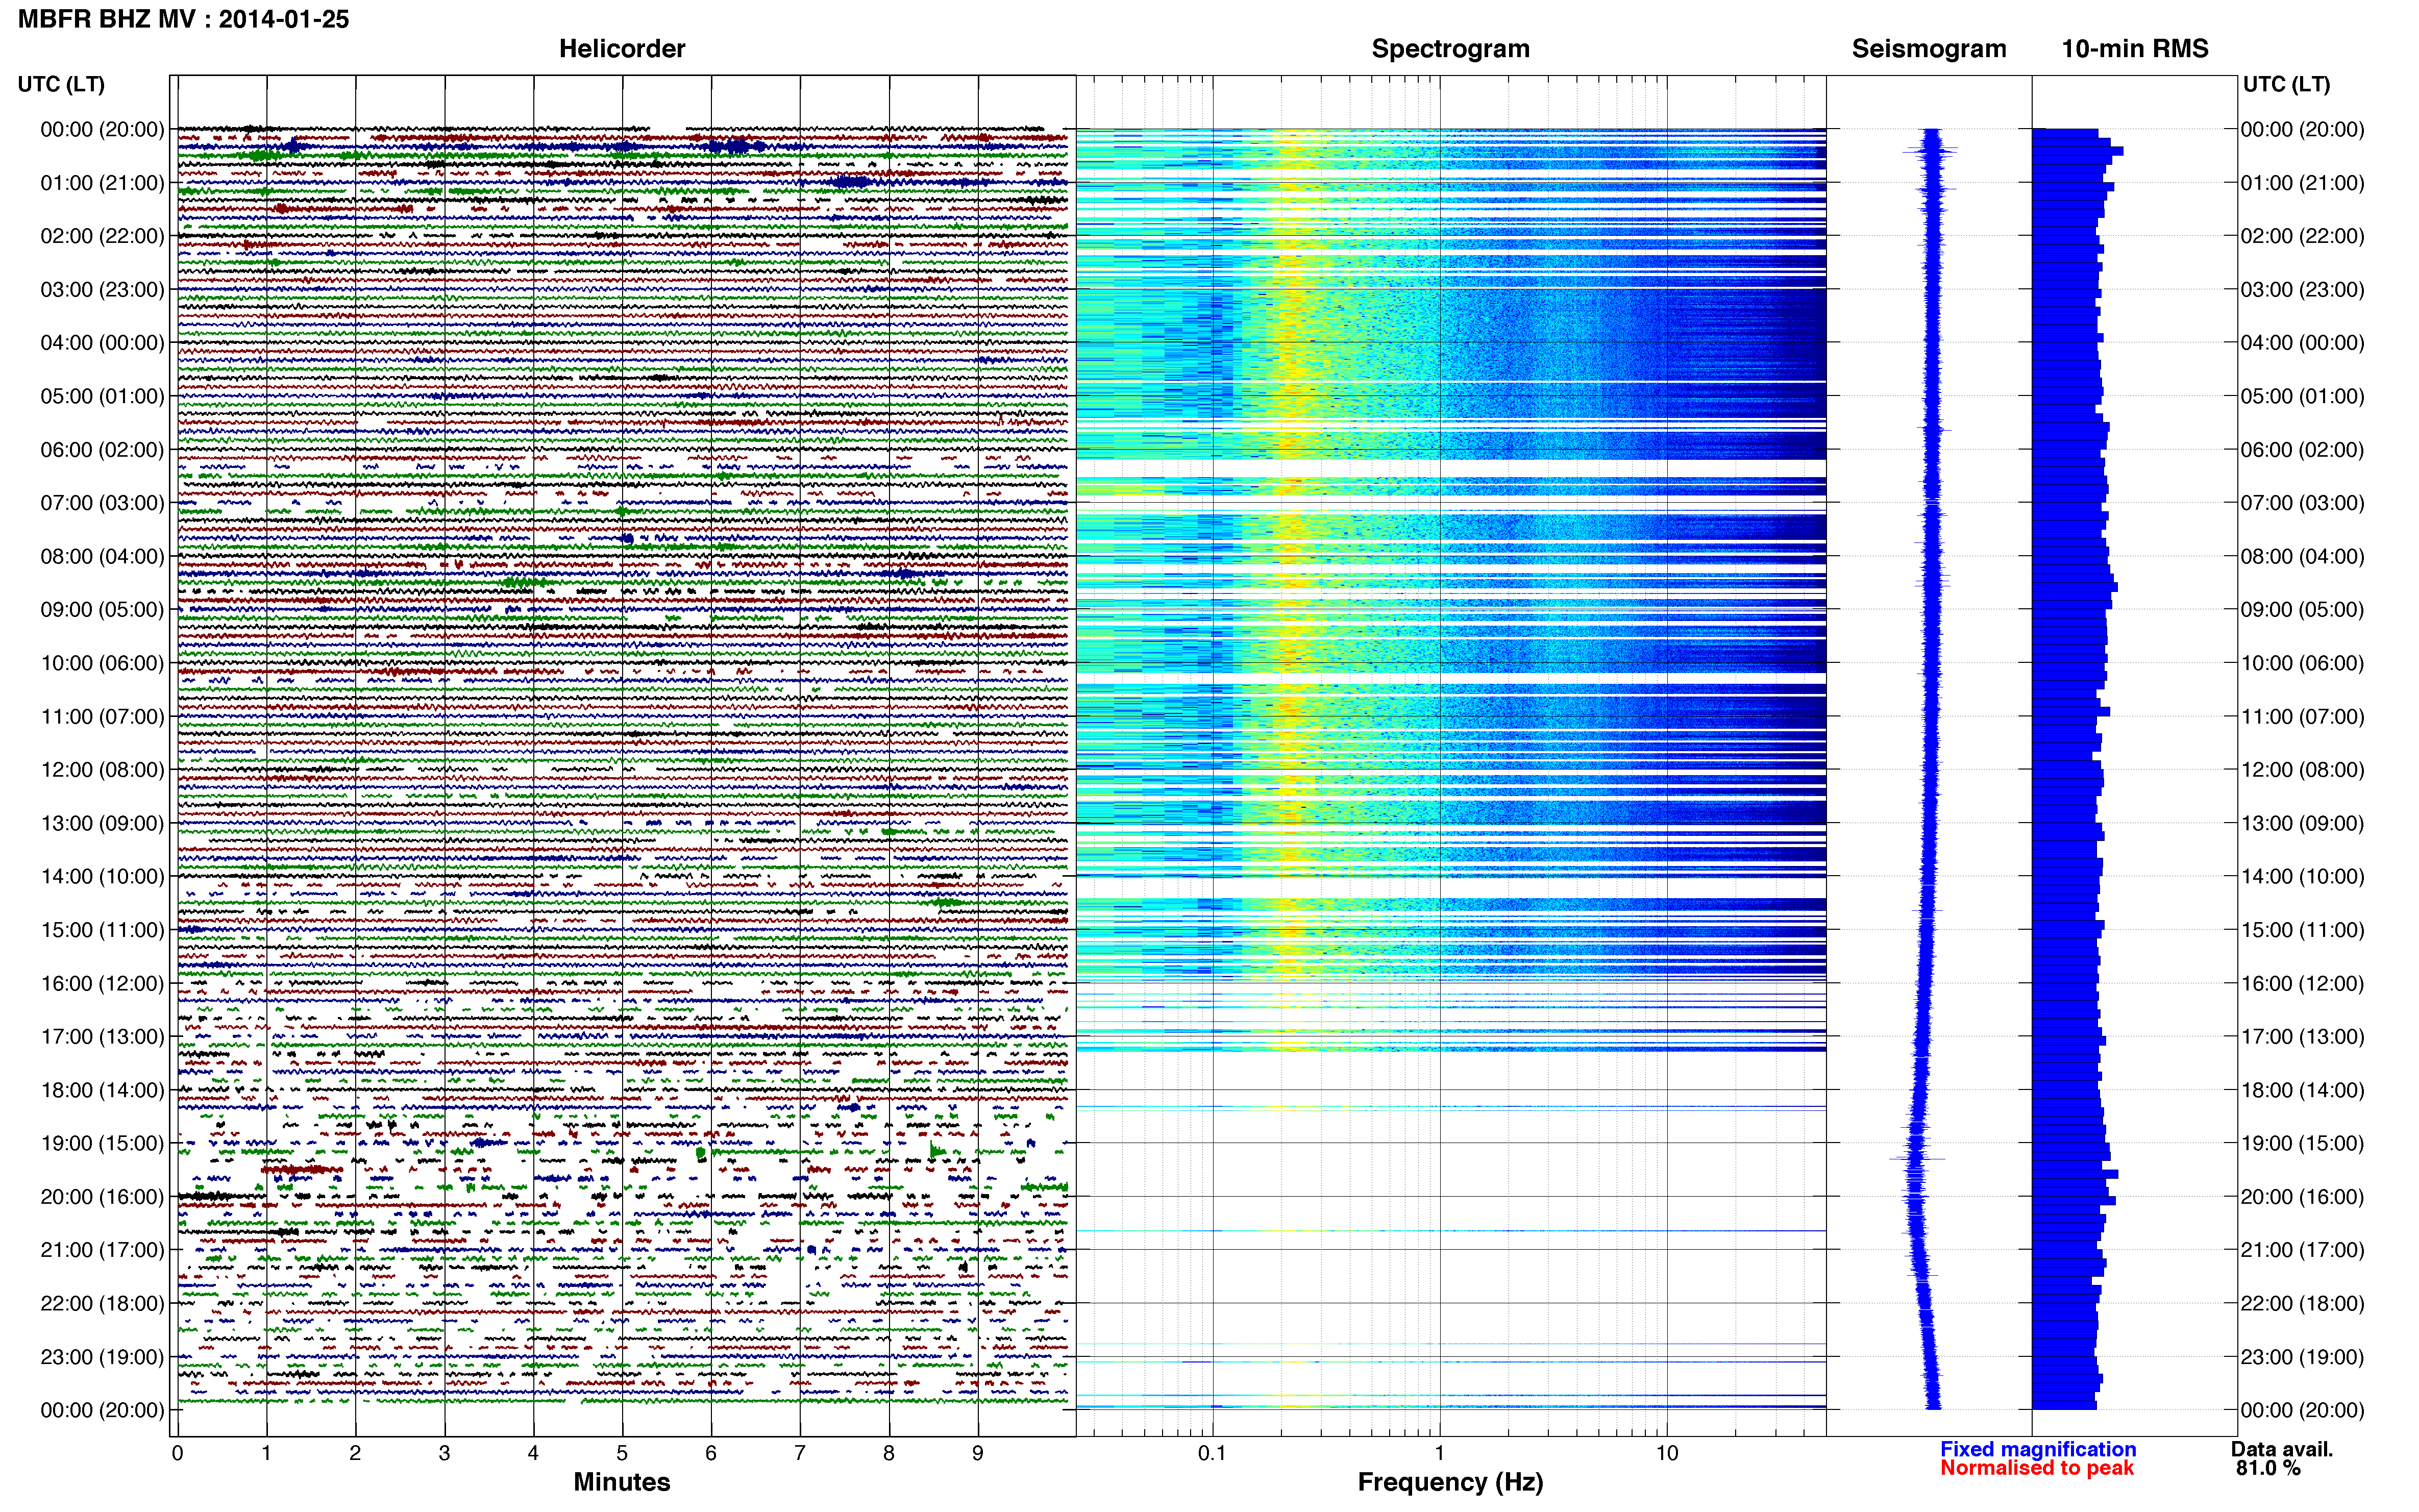Viewport: 2419px width, 1512px height.
Task: Click tick '2' on the Minutes axis
Action: pyautogui.click(x=355, y=1454)
